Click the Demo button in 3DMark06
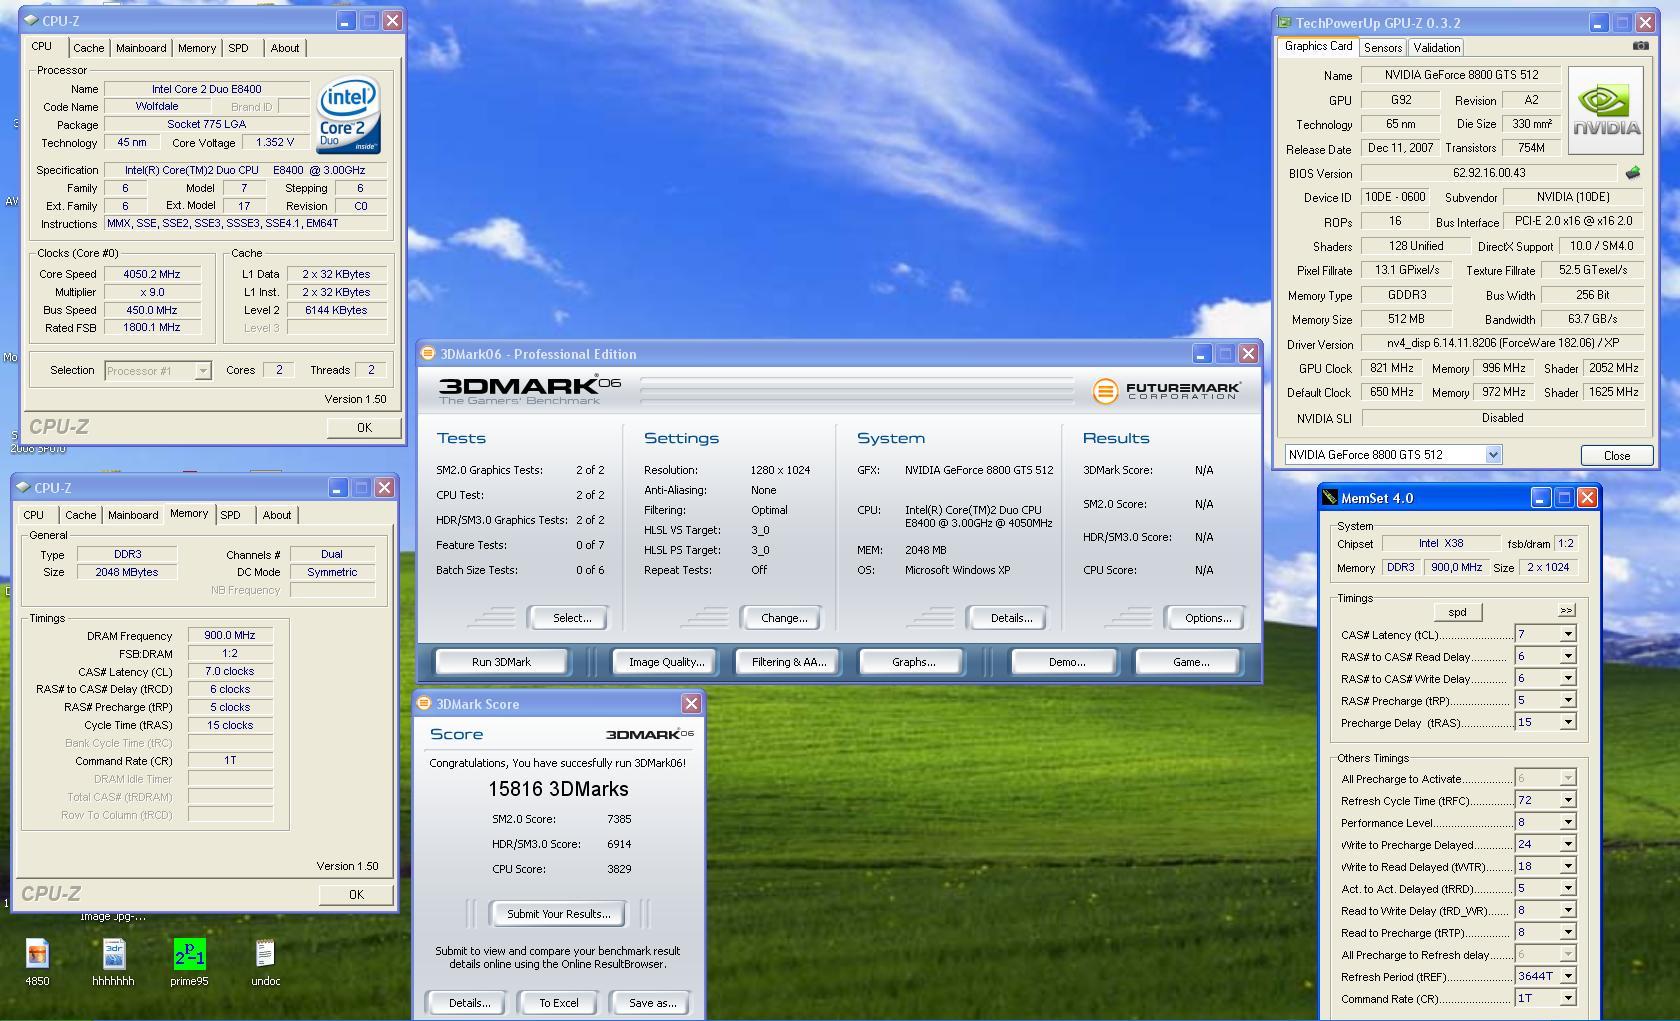 1067,662
